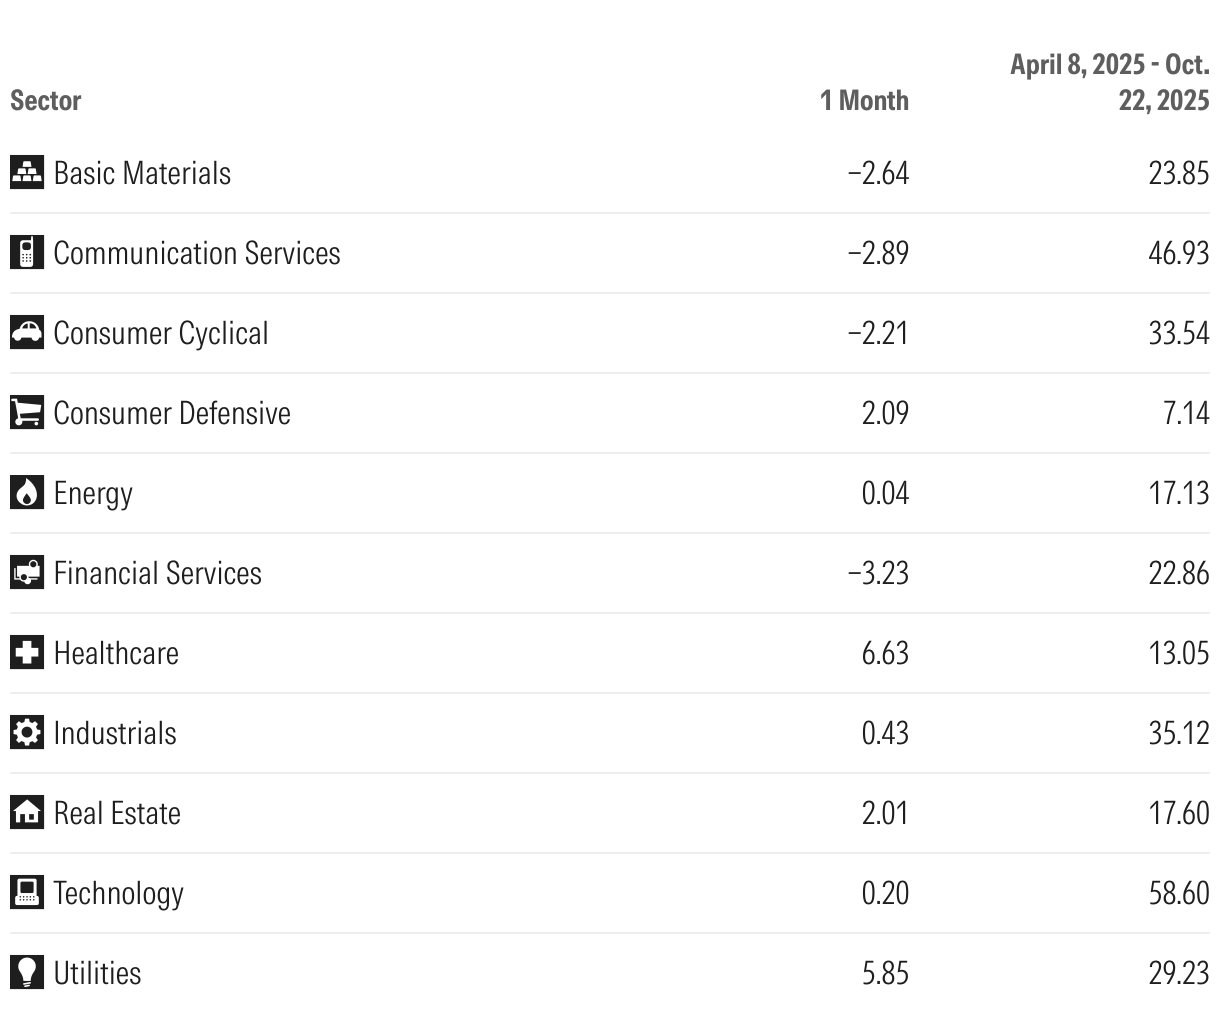Click Technology's 58.60 return value
Viewport: 1220px width, 1022px height.
(x=1179, y=893)
